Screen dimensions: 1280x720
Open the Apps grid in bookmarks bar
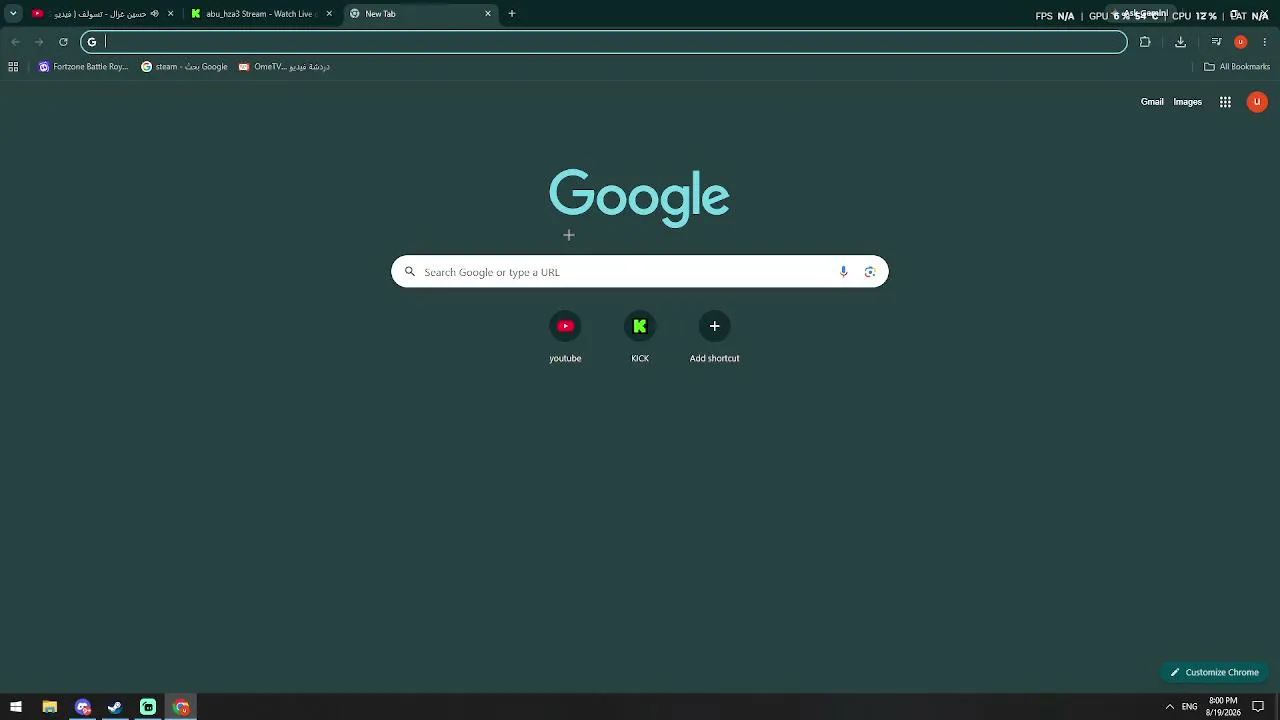pos(13,67)
